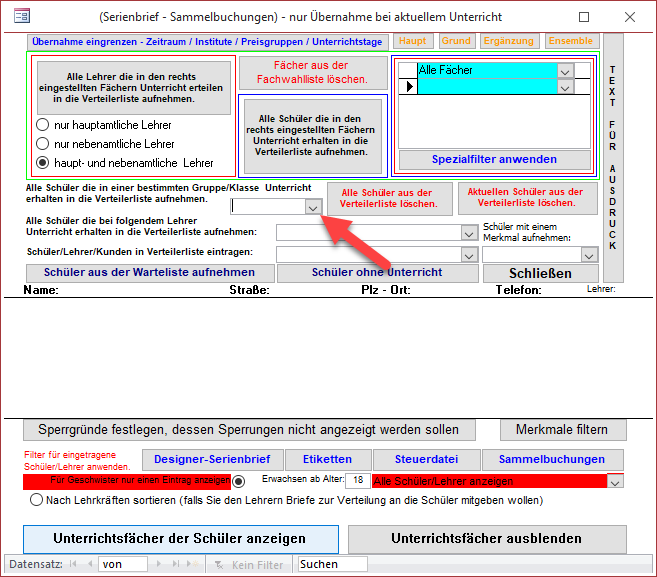Go to previous record in navigation bar

[x=89, y=564]
